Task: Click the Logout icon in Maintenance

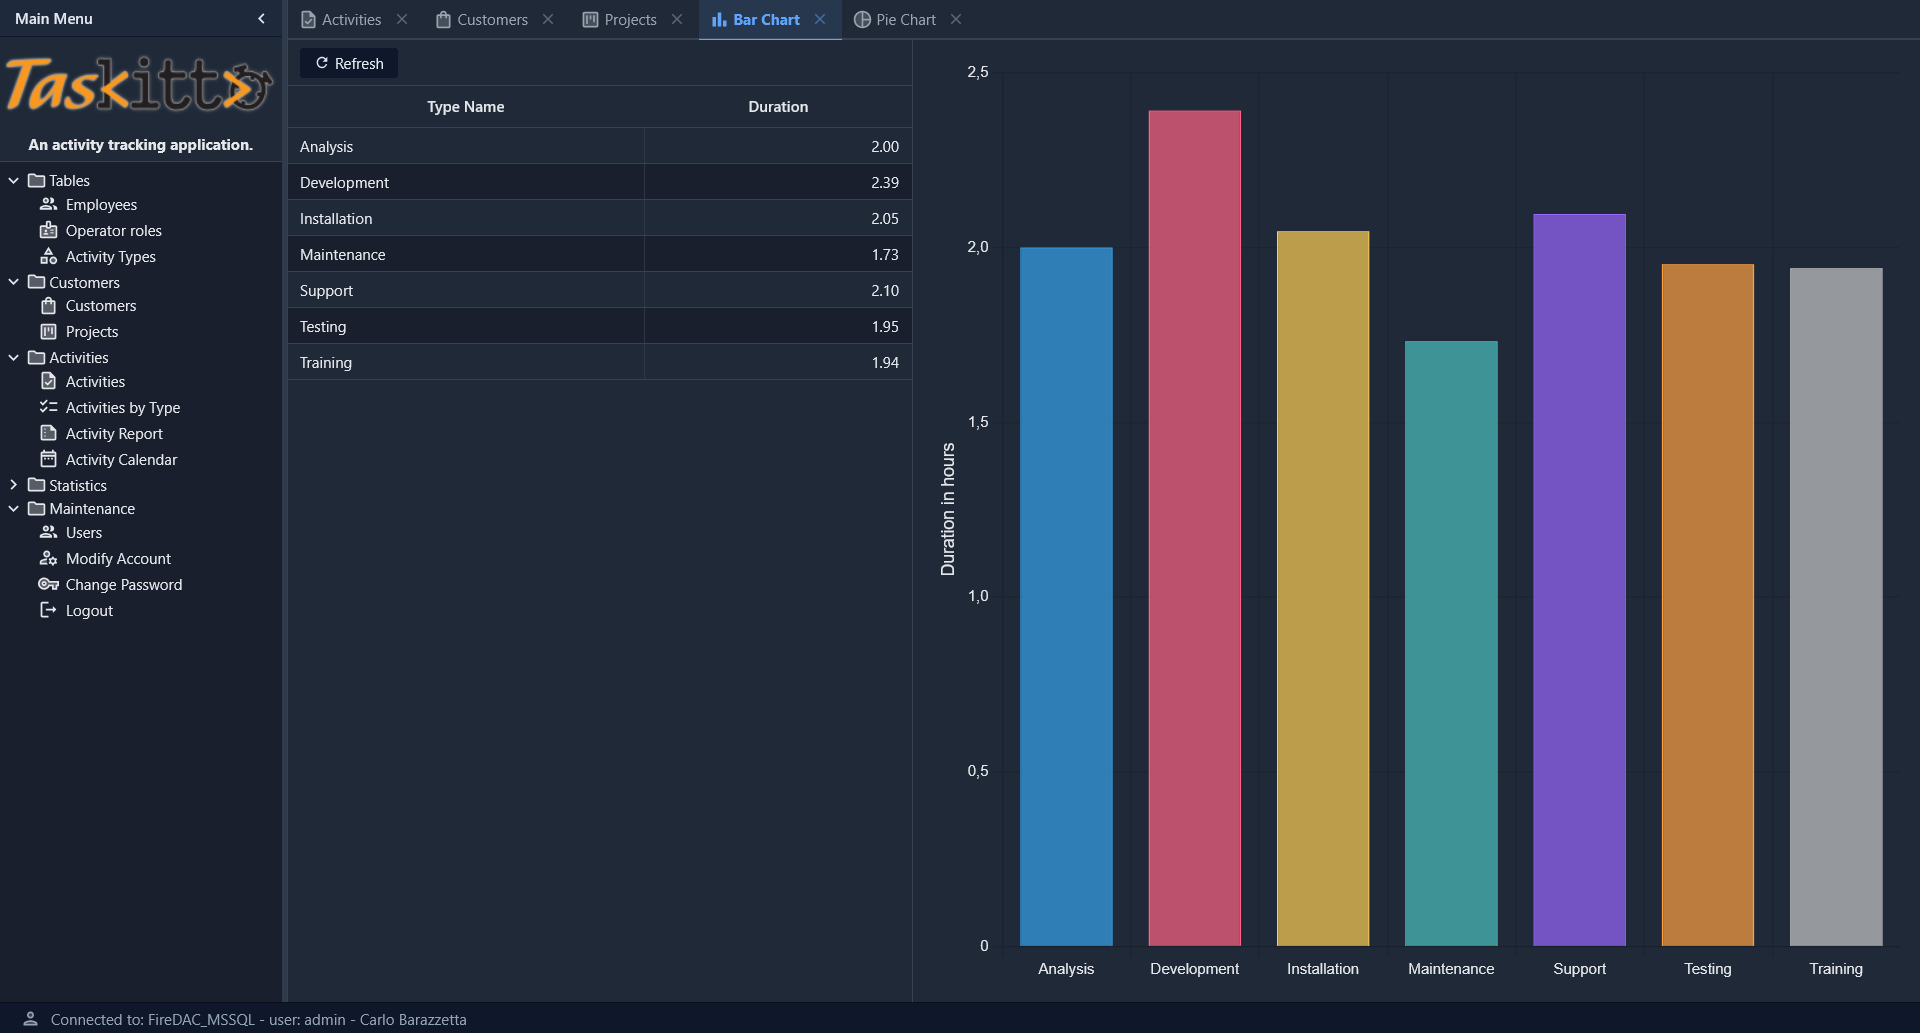Action: click(x=49, y=610)
